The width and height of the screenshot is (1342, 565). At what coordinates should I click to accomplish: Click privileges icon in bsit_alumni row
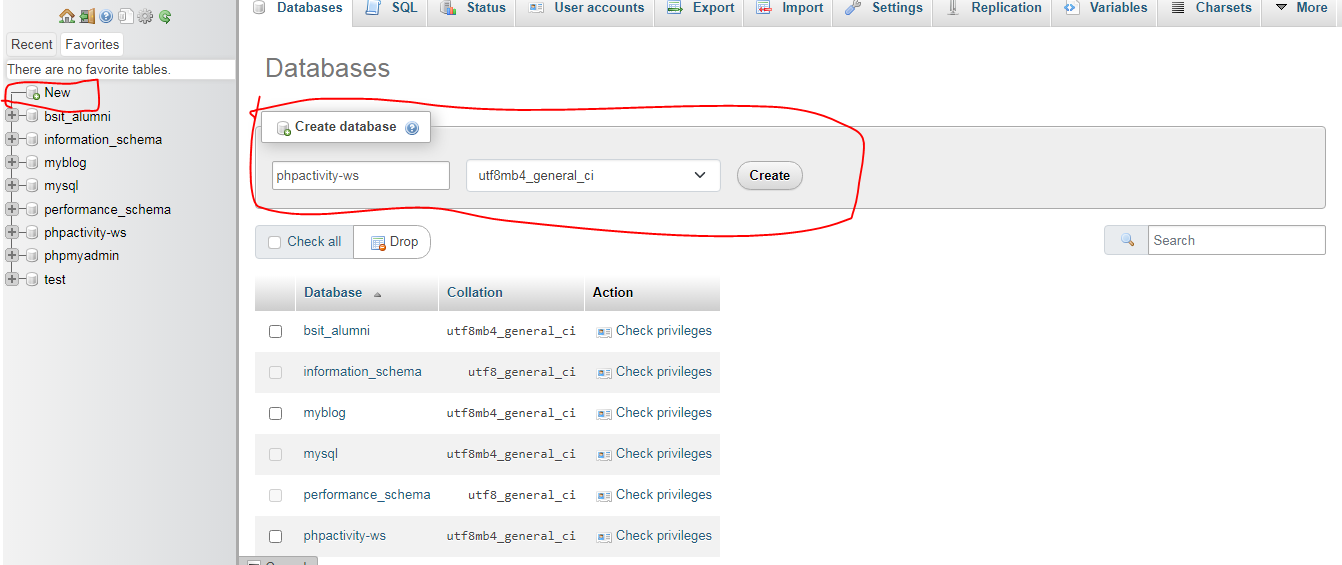click(x=604, y=332)
